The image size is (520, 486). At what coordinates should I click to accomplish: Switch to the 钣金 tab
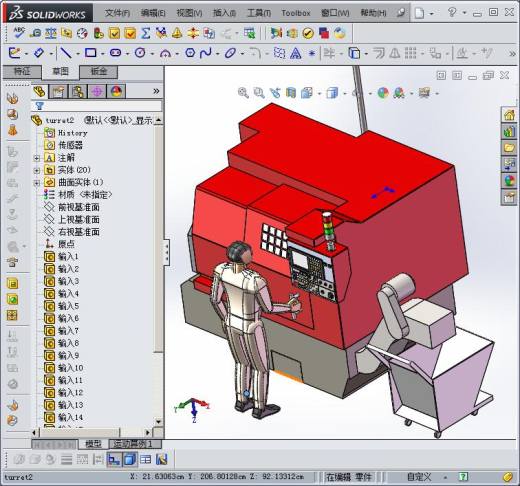[99, 71]
